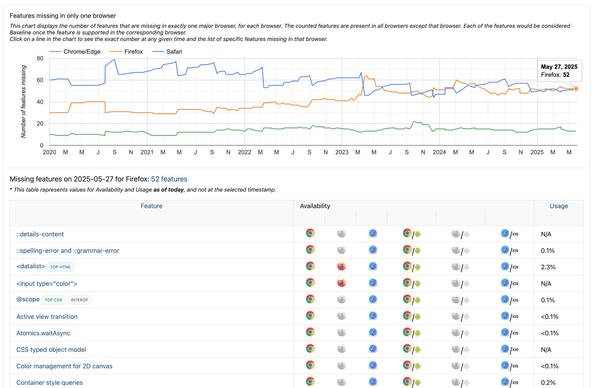This screenshot has width=594, height=388.
Task: Sort table by Usage column header
Action: tap(559, 206)
